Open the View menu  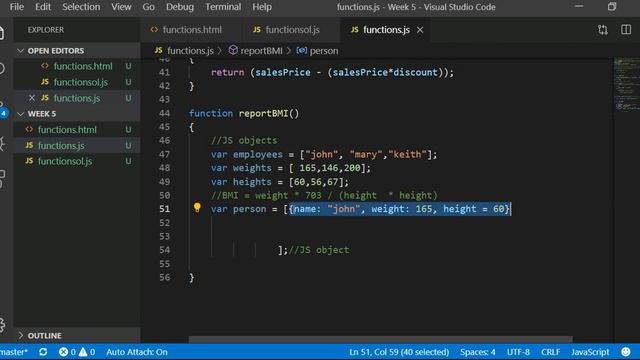pos(121,7)
